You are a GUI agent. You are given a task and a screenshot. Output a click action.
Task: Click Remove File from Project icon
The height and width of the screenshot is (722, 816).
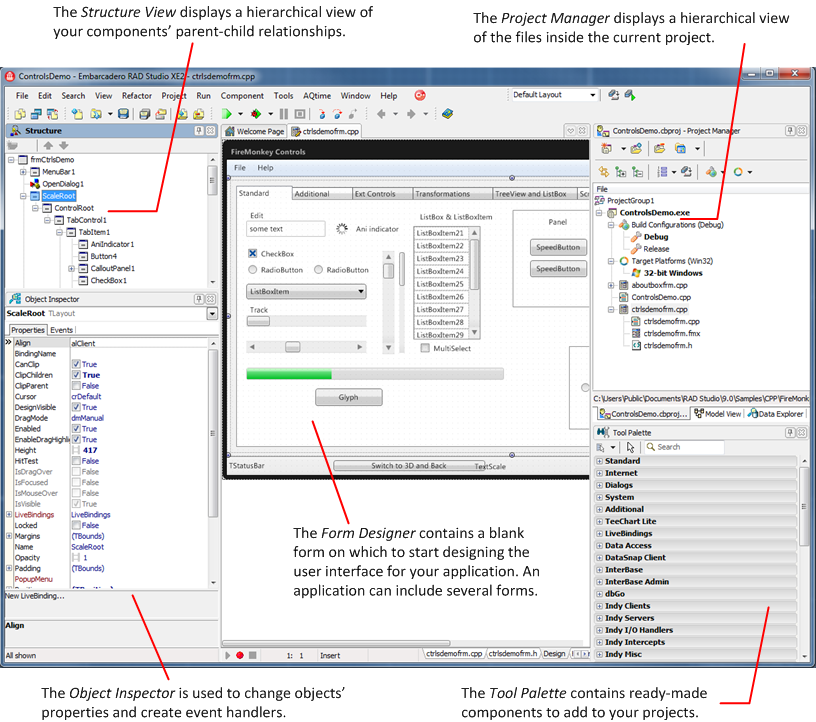click(198, 113)
